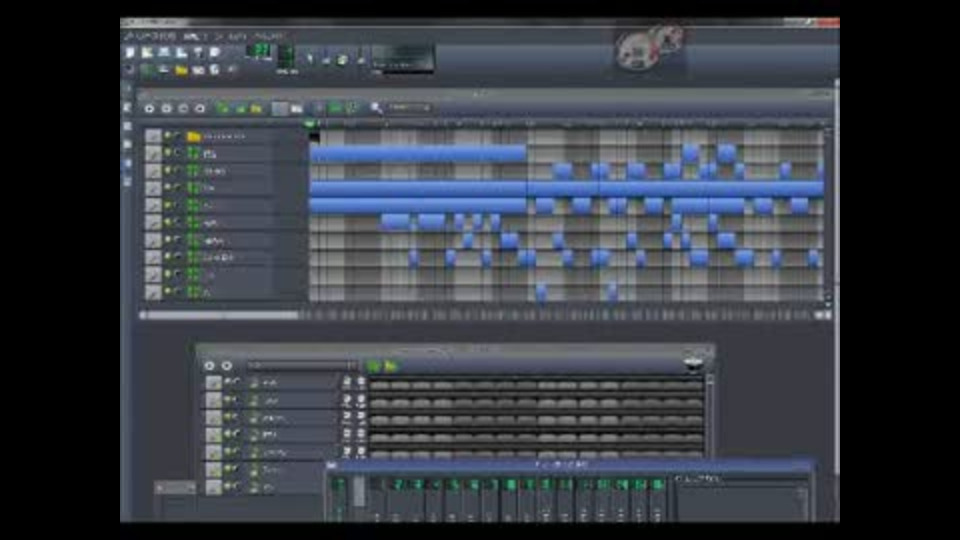This screenshot has width=960, height=540.
Task: Click the yellow folder icon of first track
Action: tap(193, 136)
